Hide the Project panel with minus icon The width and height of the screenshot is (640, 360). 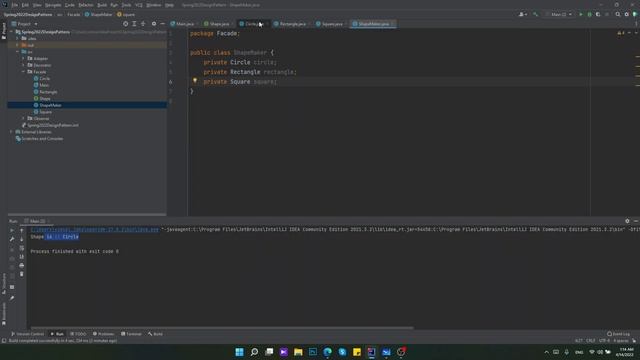[162, 24]
